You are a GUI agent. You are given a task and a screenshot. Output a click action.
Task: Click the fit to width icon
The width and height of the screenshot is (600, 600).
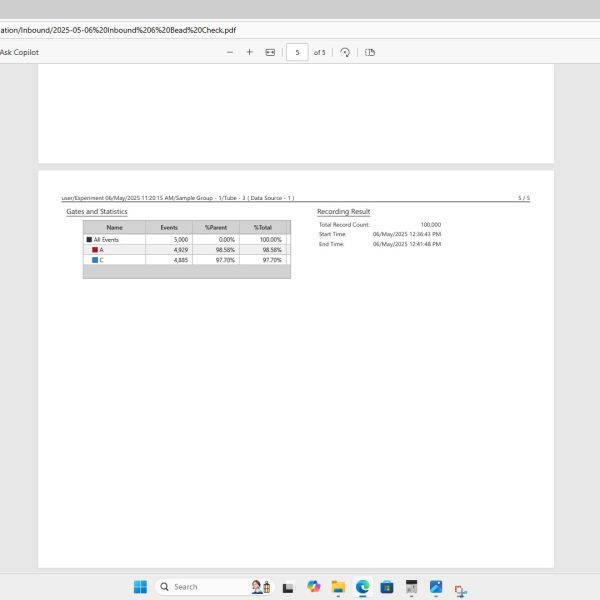pyautogui.click(x=270, y=52)
